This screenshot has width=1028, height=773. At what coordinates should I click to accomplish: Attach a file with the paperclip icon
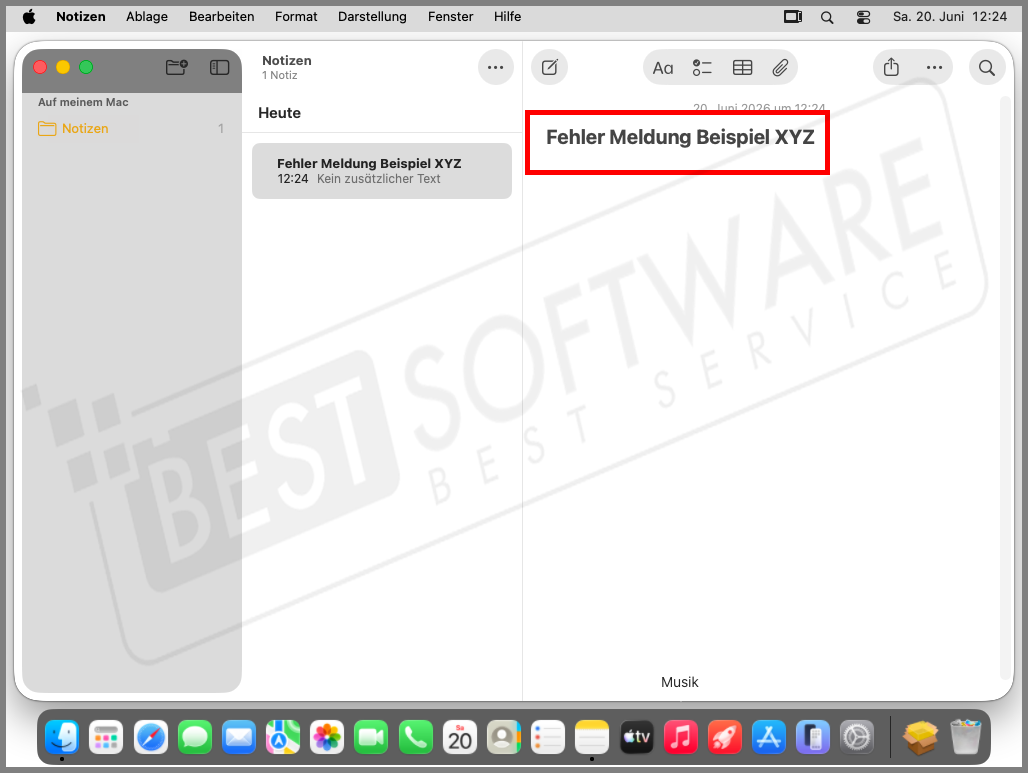coord(780,68)
